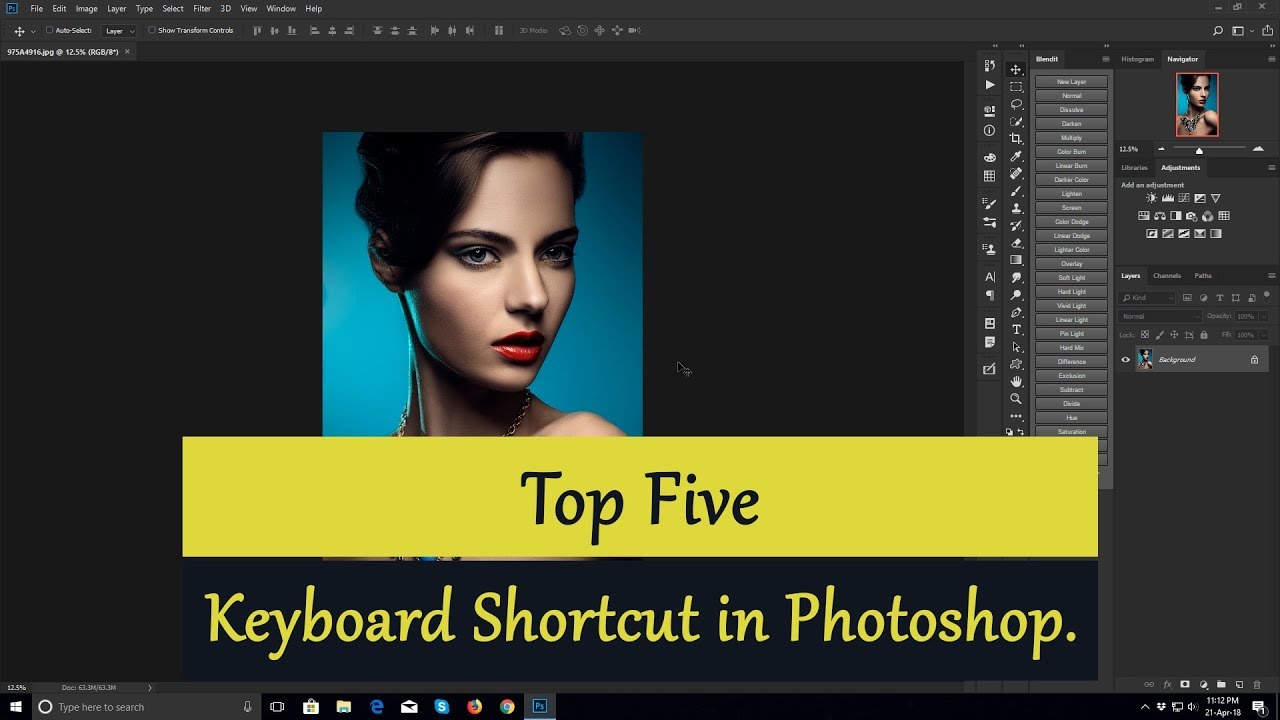Click the Difference button in Blendit

[x=1071, y=362]
